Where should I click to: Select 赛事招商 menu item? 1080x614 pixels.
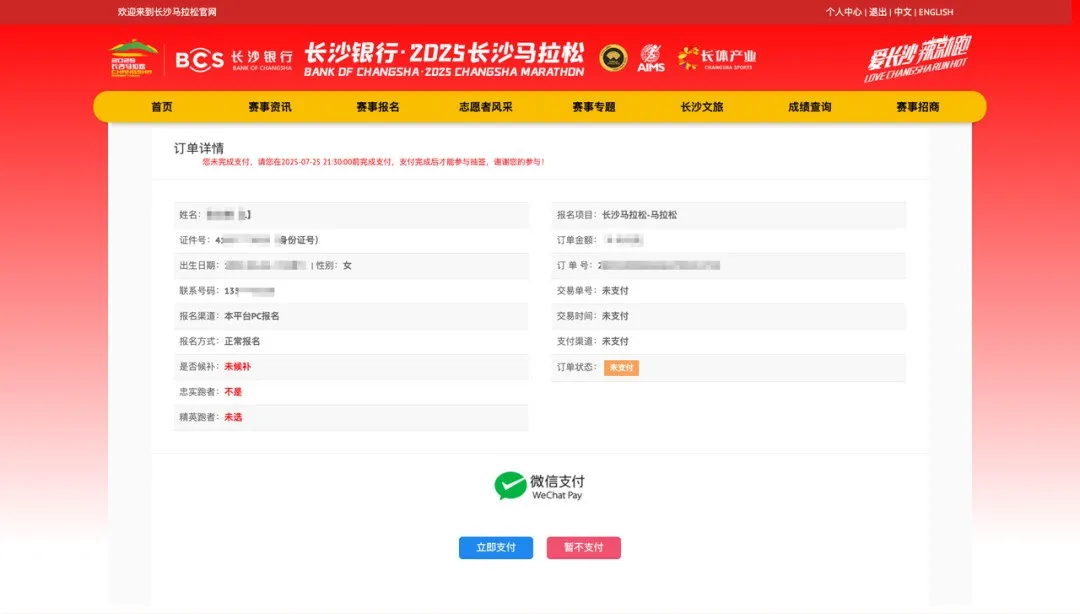(x=917, y=107)
